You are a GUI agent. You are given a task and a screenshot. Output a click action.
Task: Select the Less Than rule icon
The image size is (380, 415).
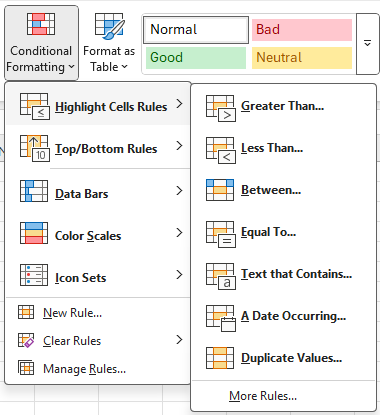(221, 150)
